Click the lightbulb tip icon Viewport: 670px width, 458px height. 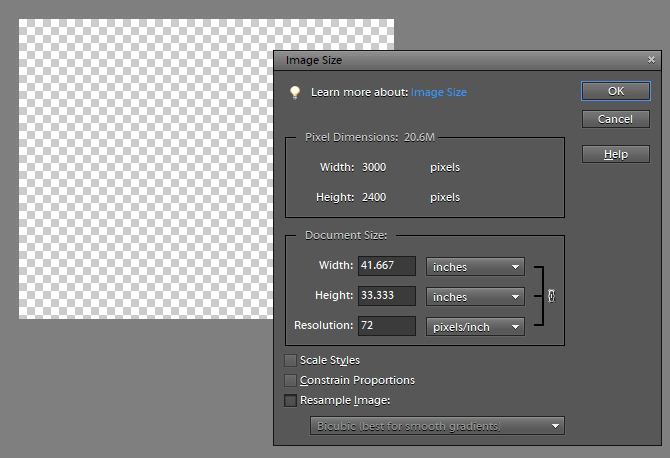295,92
